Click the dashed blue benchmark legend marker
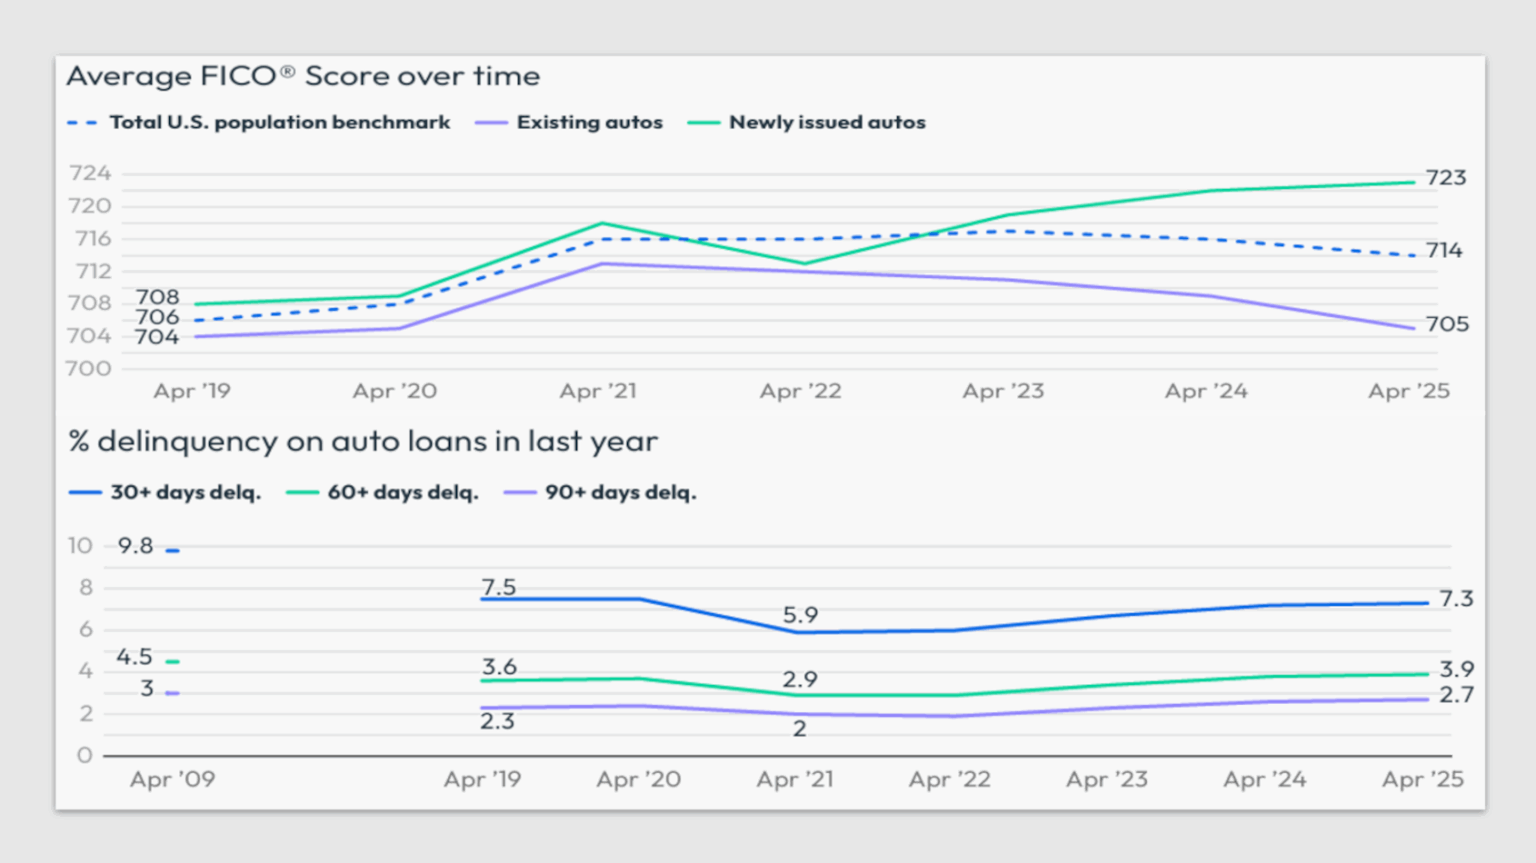Image resolution: width=1536 pixels, height=863 pixels. [x=84, y=122]
